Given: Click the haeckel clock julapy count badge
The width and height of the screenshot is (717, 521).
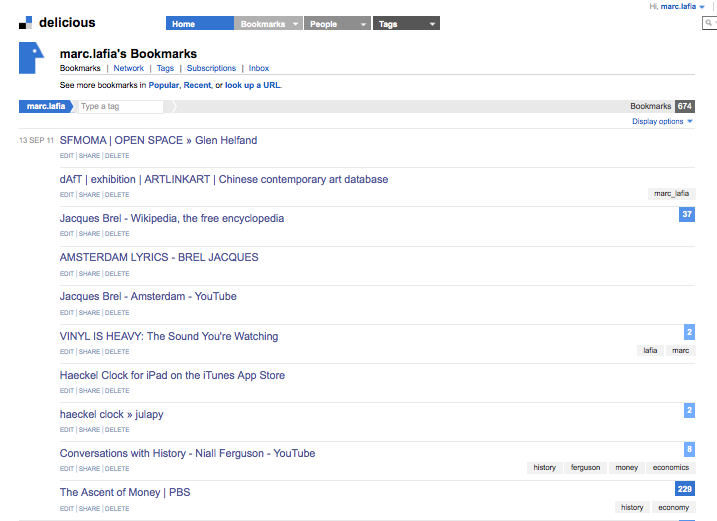Looking at the screenshot, I should click(689, 410).
